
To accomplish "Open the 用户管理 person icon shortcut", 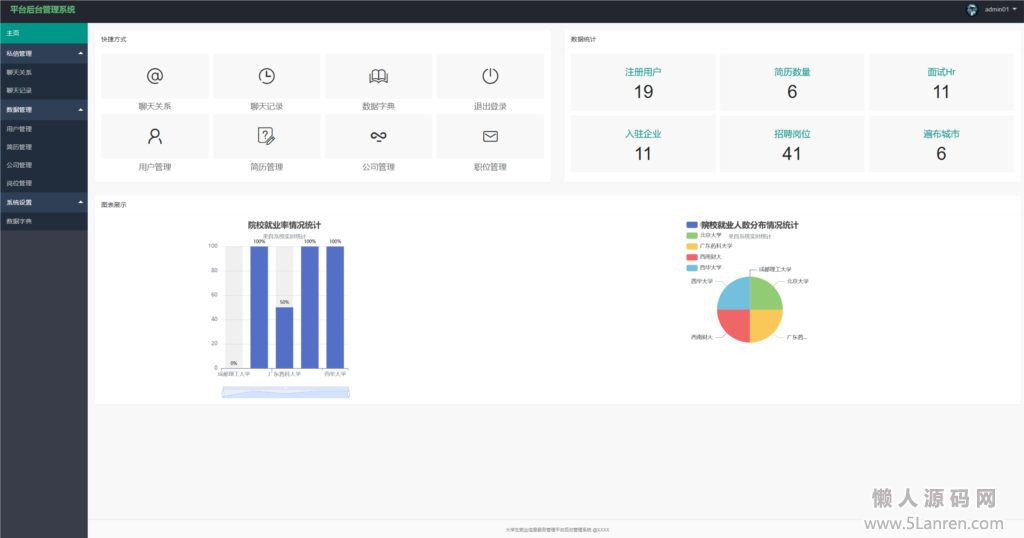I will [155, 136].
